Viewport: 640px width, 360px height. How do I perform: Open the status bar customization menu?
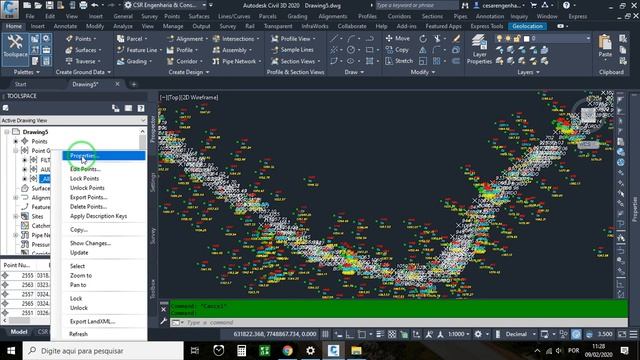pyautogui.click(x=633, y=334)
